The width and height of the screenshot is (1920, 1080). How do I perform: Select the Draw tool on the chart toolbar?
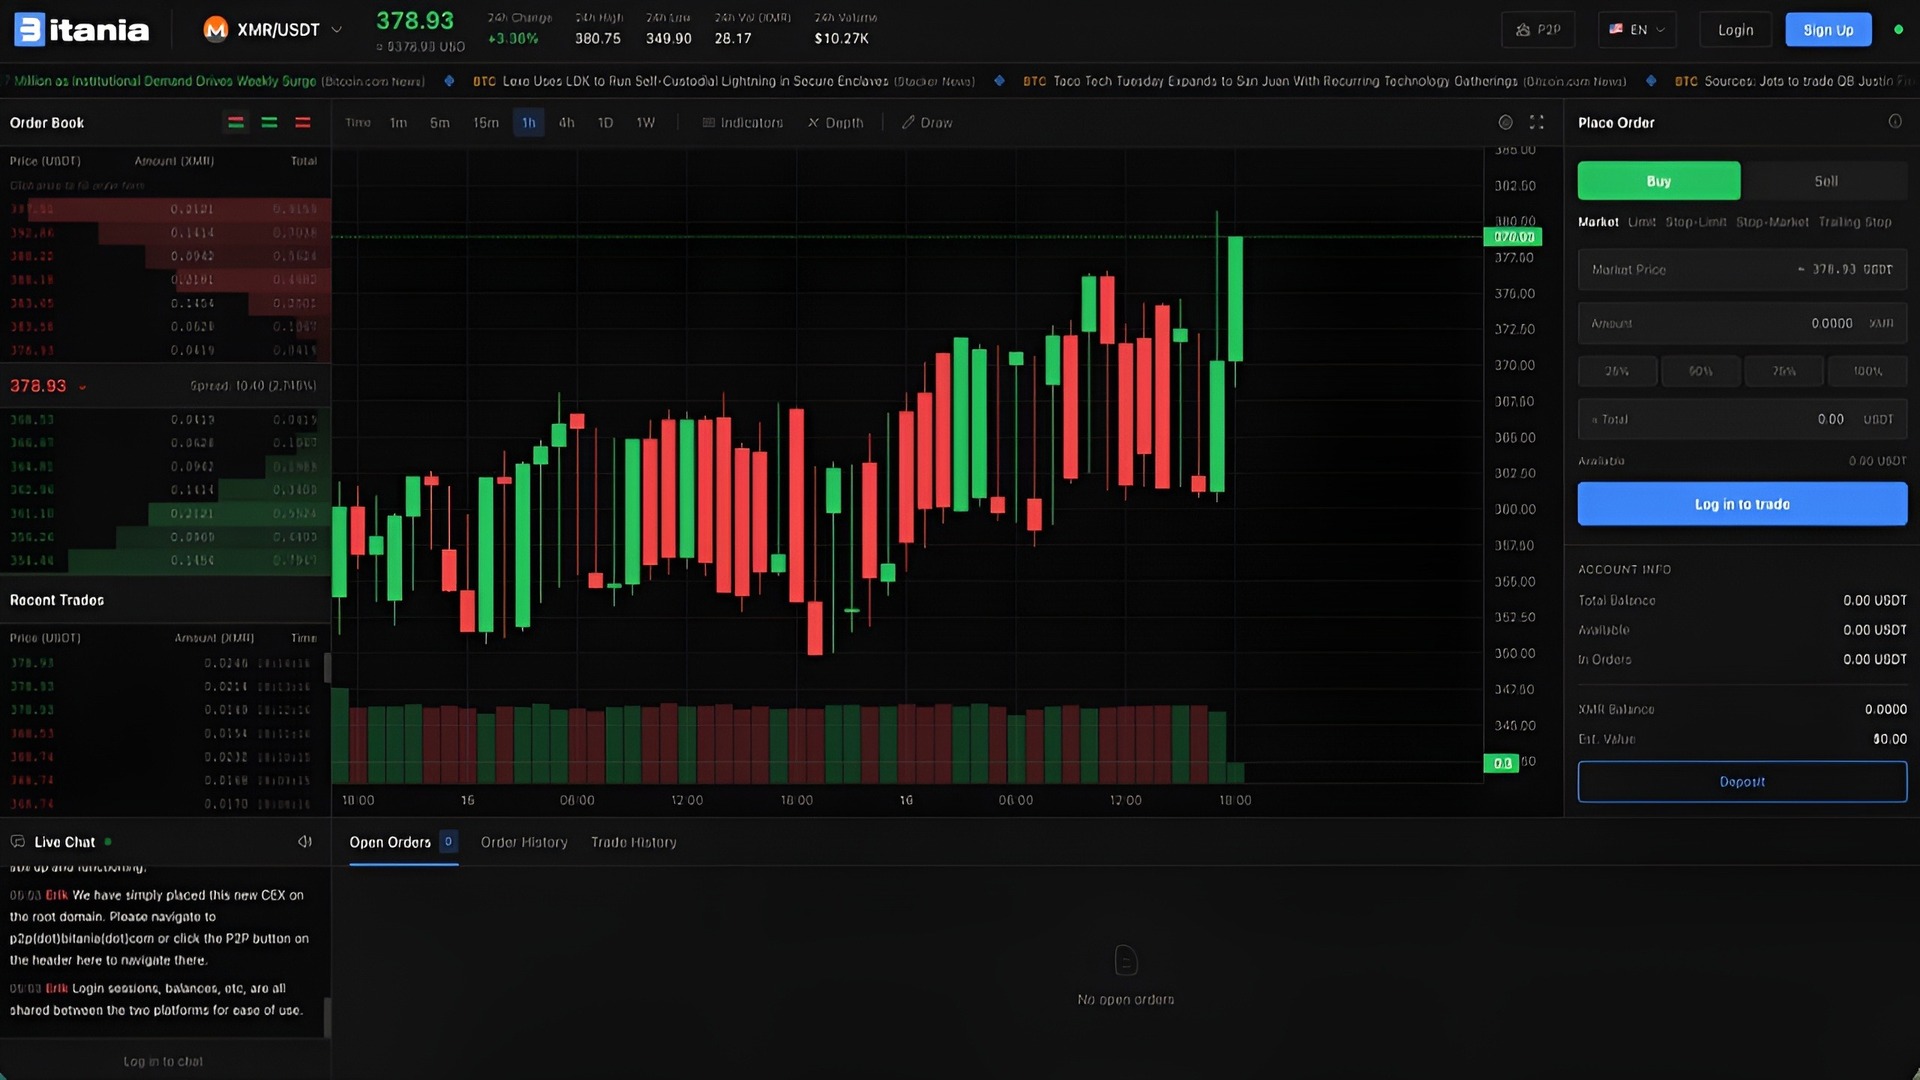coord(926,122)
